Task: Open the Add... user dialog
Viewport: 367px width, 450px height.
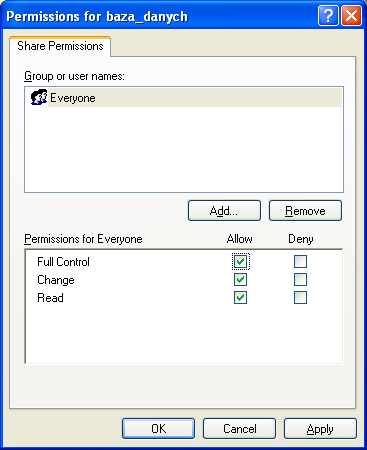Action: coord(224,211)
